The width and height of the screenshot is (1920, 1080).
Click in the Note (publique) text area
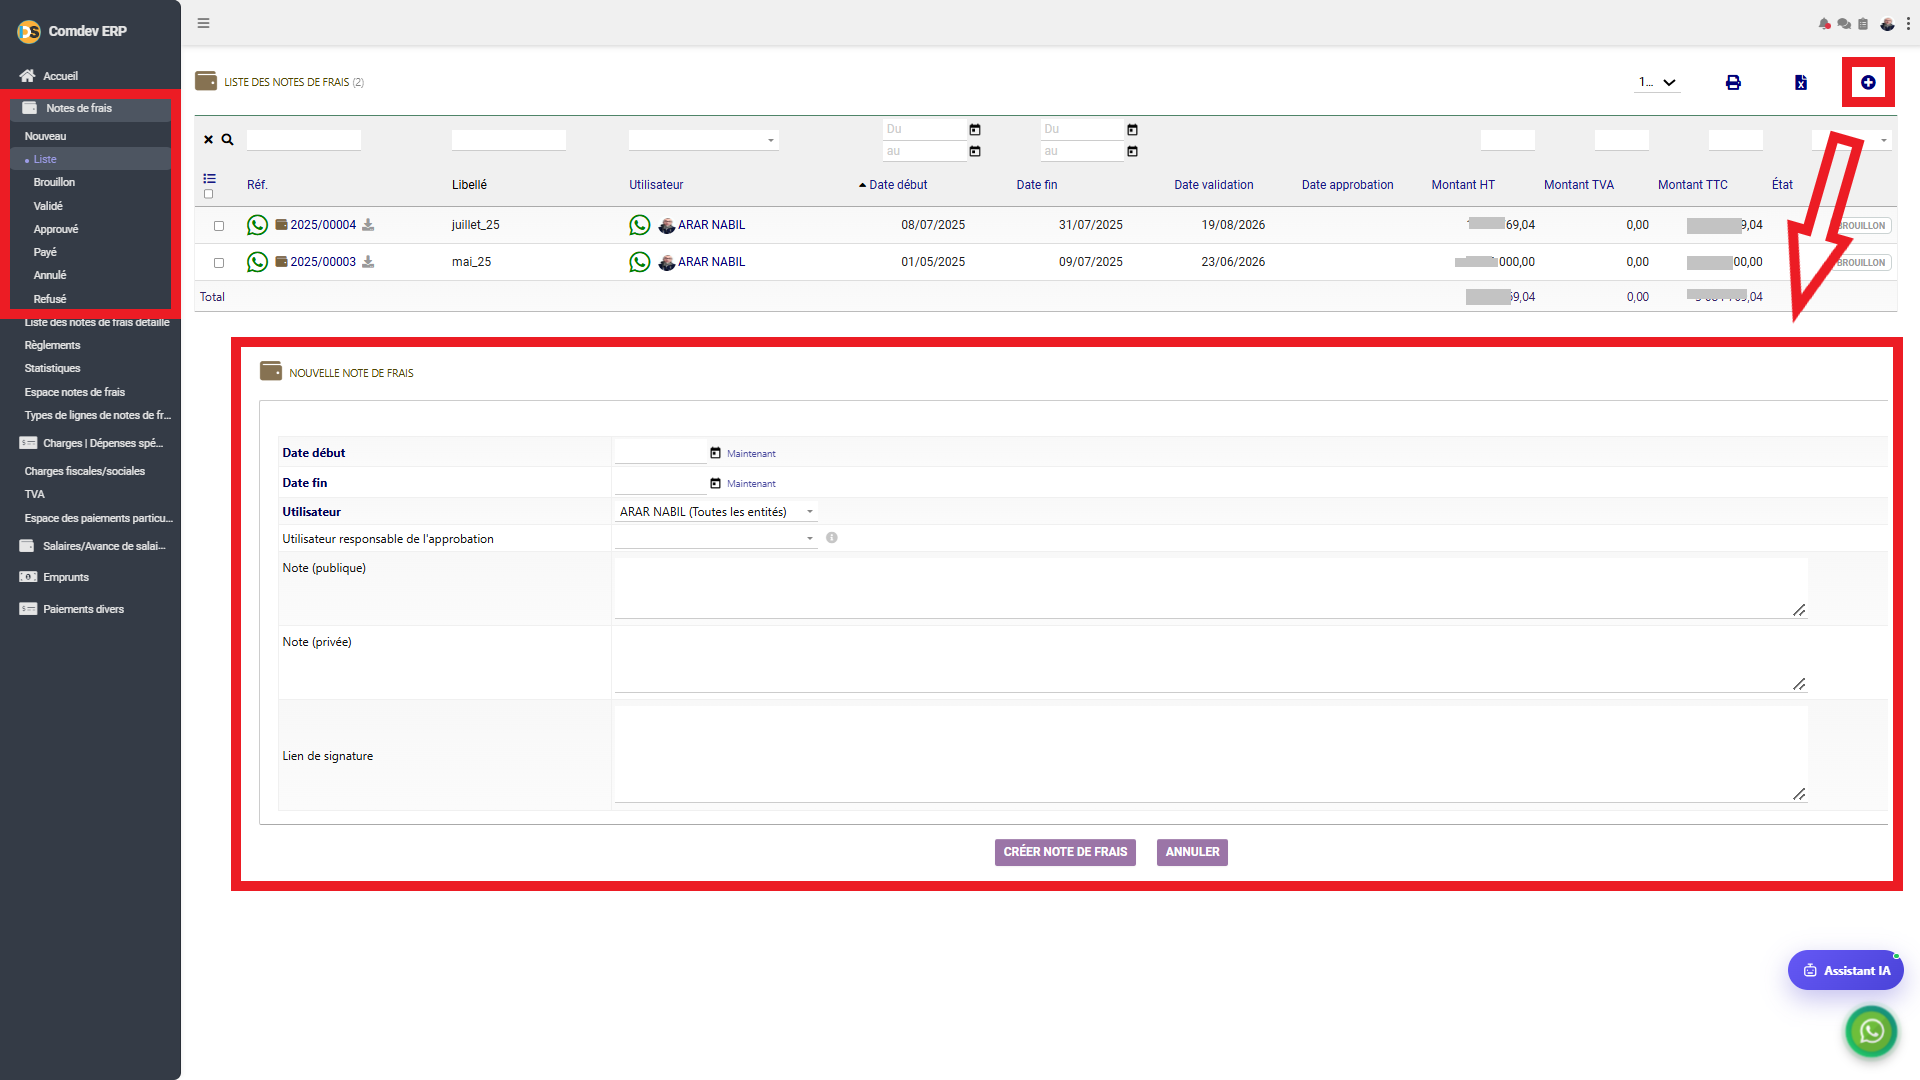click(x=1211, y=588)
